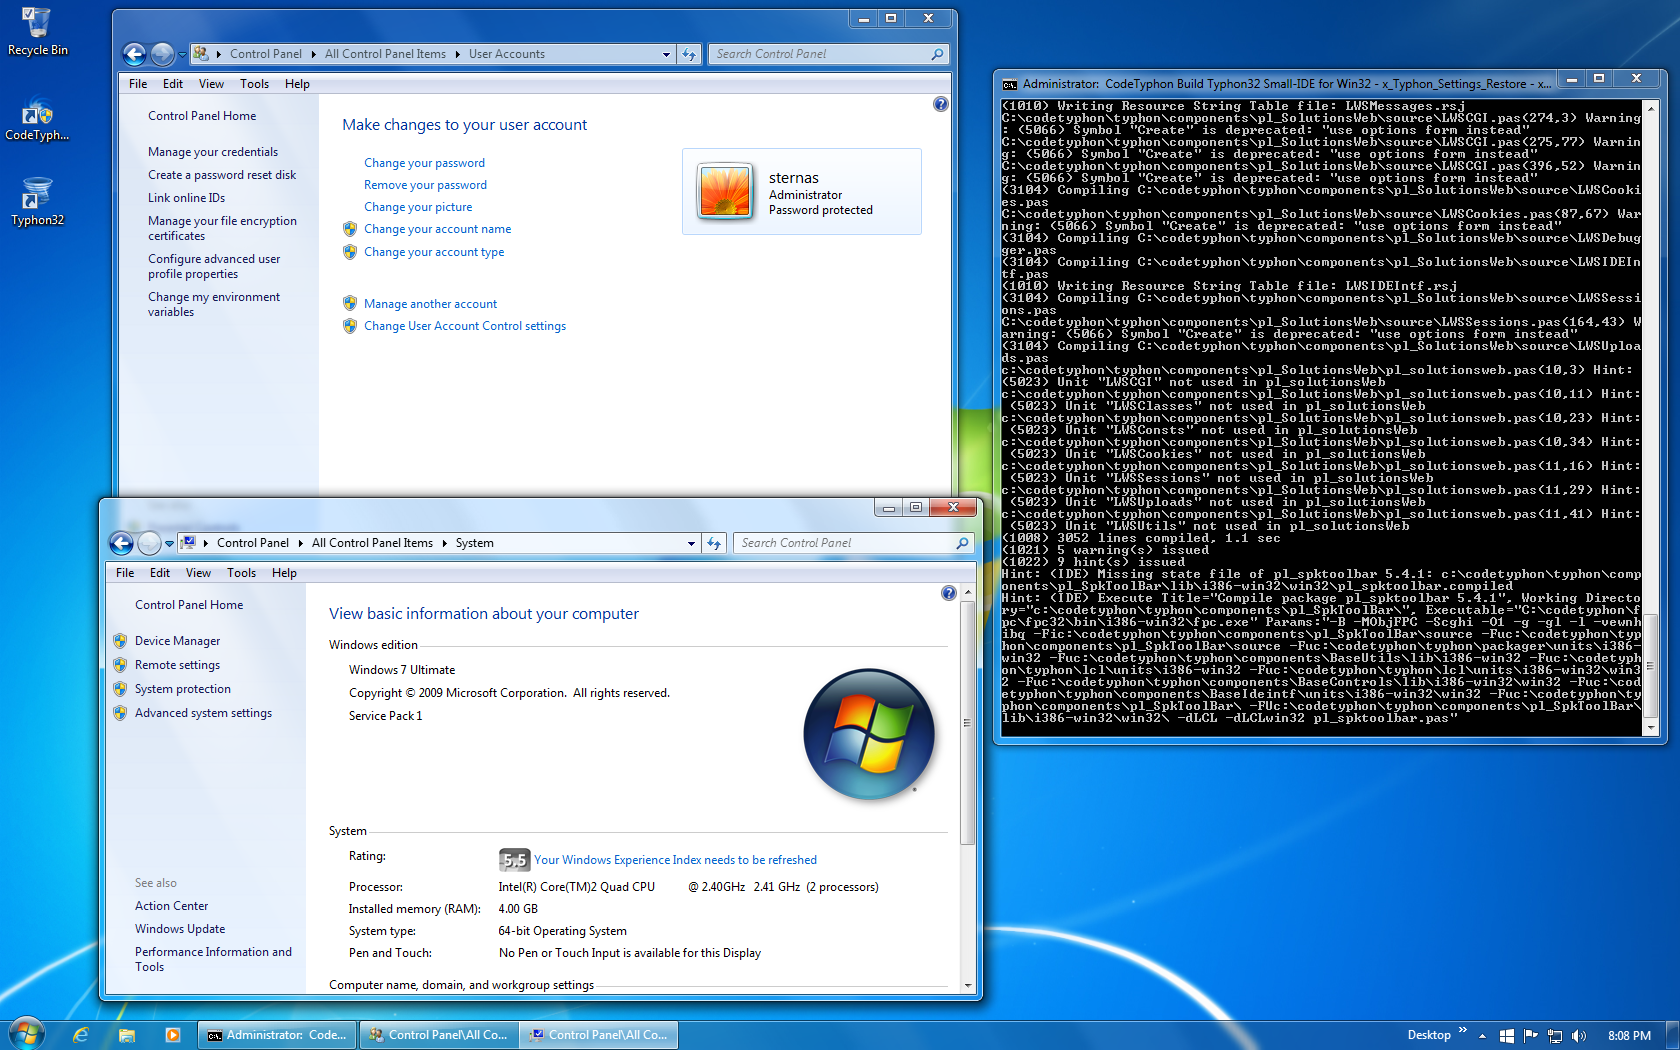
Task: Click the 5.5 Windows Experience rating badge
Action: (513, 860)
